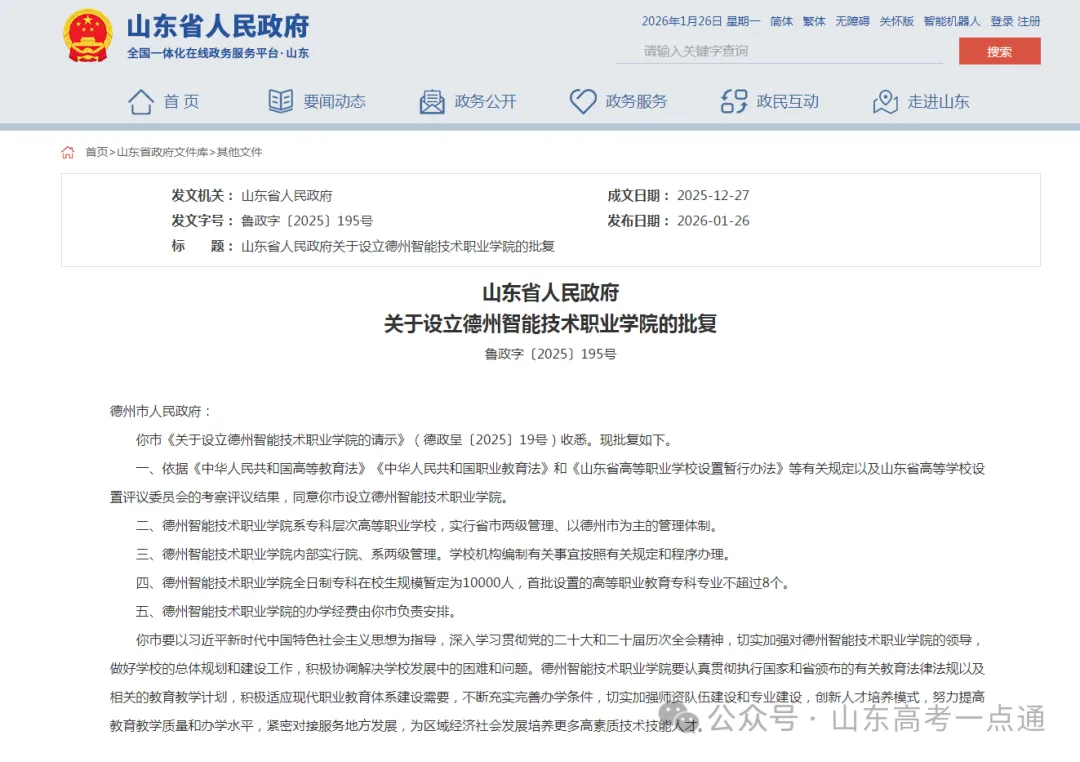Image resolution: width=1080 pixels, height=762 pixels.
Task: Open the 无障碍 accessibility mode
Action: [852, 21]
